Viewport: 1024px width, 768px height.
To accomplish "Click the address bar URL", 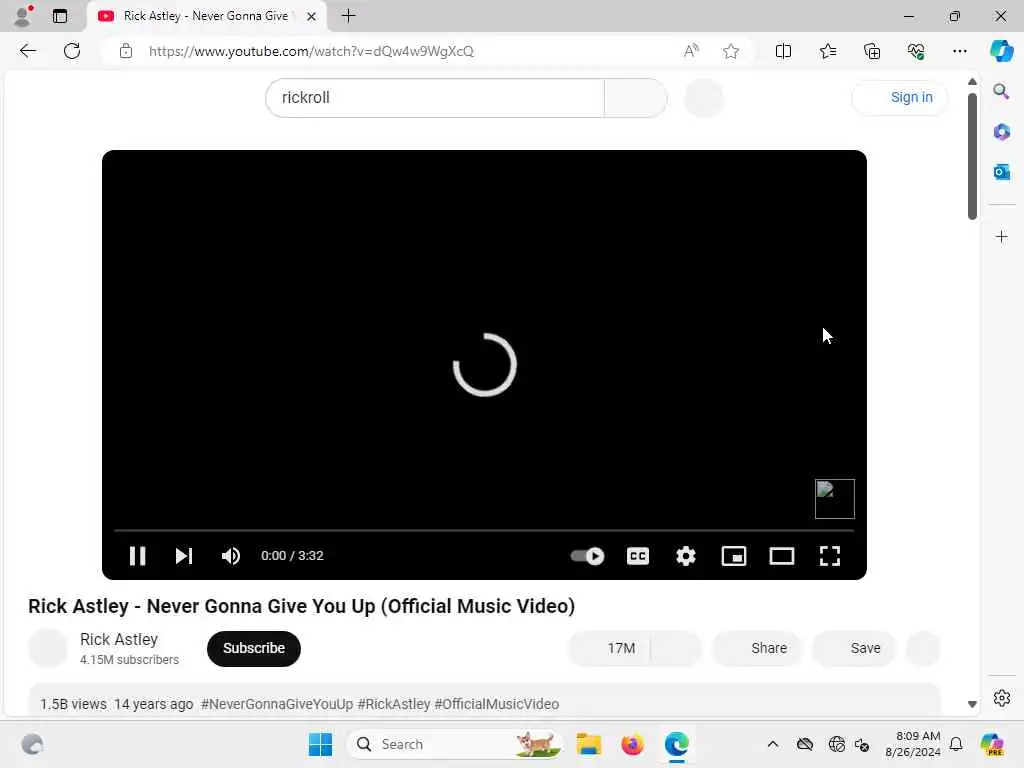I will point(312,51).
